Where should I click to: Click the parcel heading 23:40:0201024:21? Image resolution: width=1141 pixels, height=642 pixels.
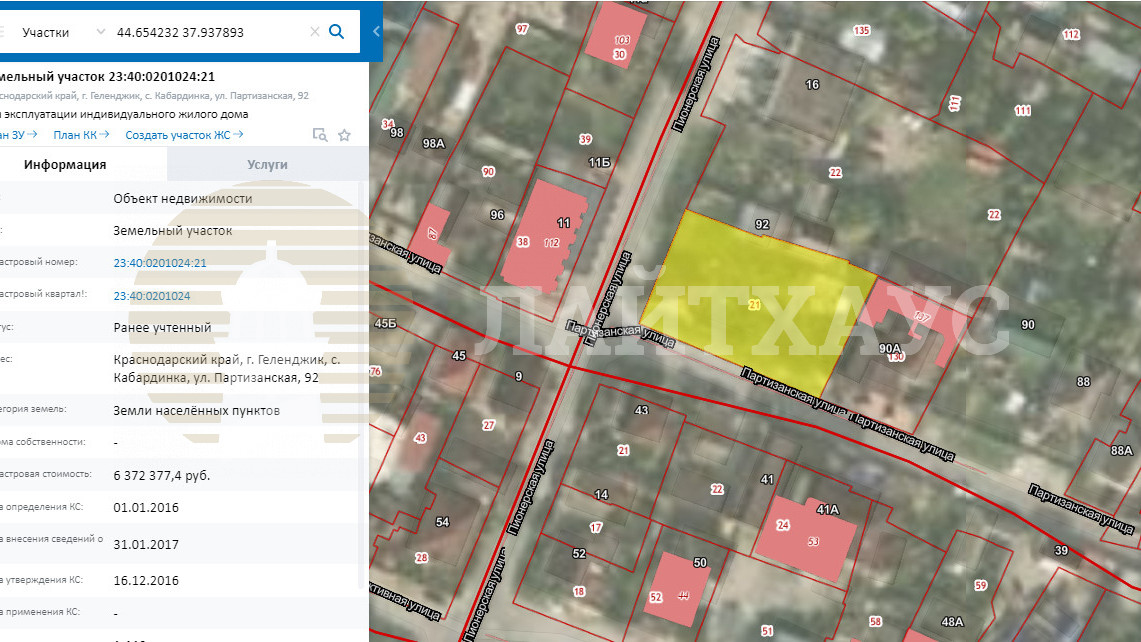(x=108, y=76)
